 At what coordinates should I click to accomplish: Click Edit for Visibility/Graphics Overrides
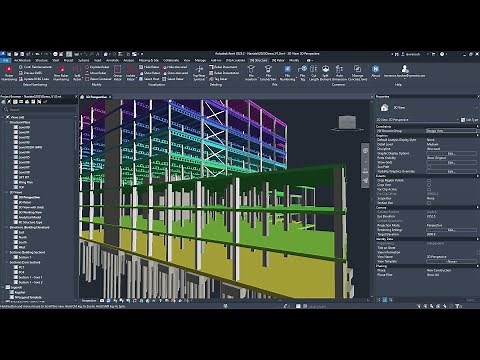tap(451, 171)
